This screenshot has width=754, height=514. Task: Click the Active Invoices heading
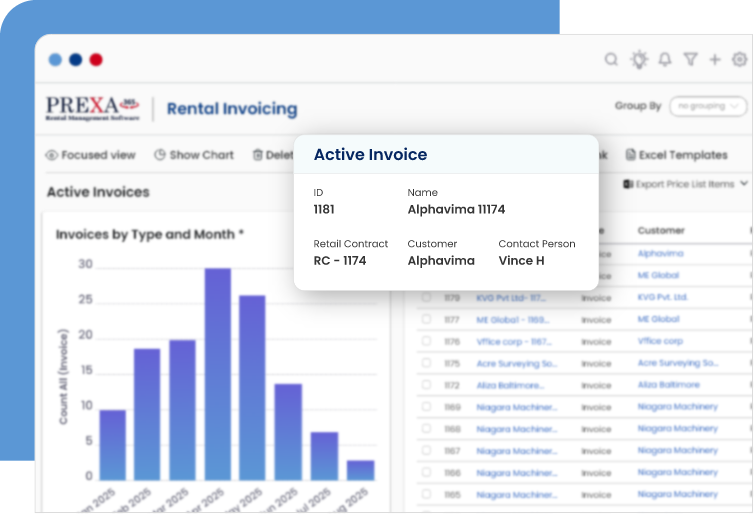tap(98, 192)
